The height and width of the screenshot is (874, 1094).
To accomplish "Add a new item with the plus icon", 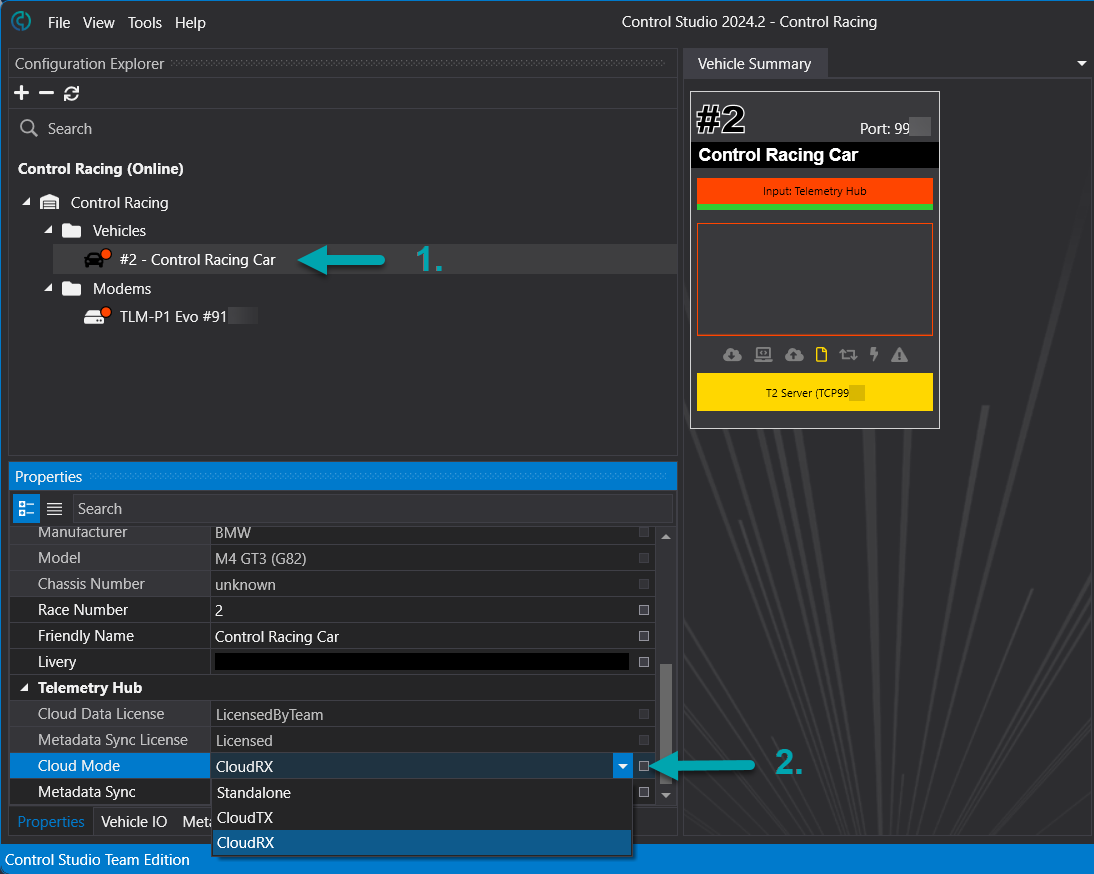I will (22, 93).
